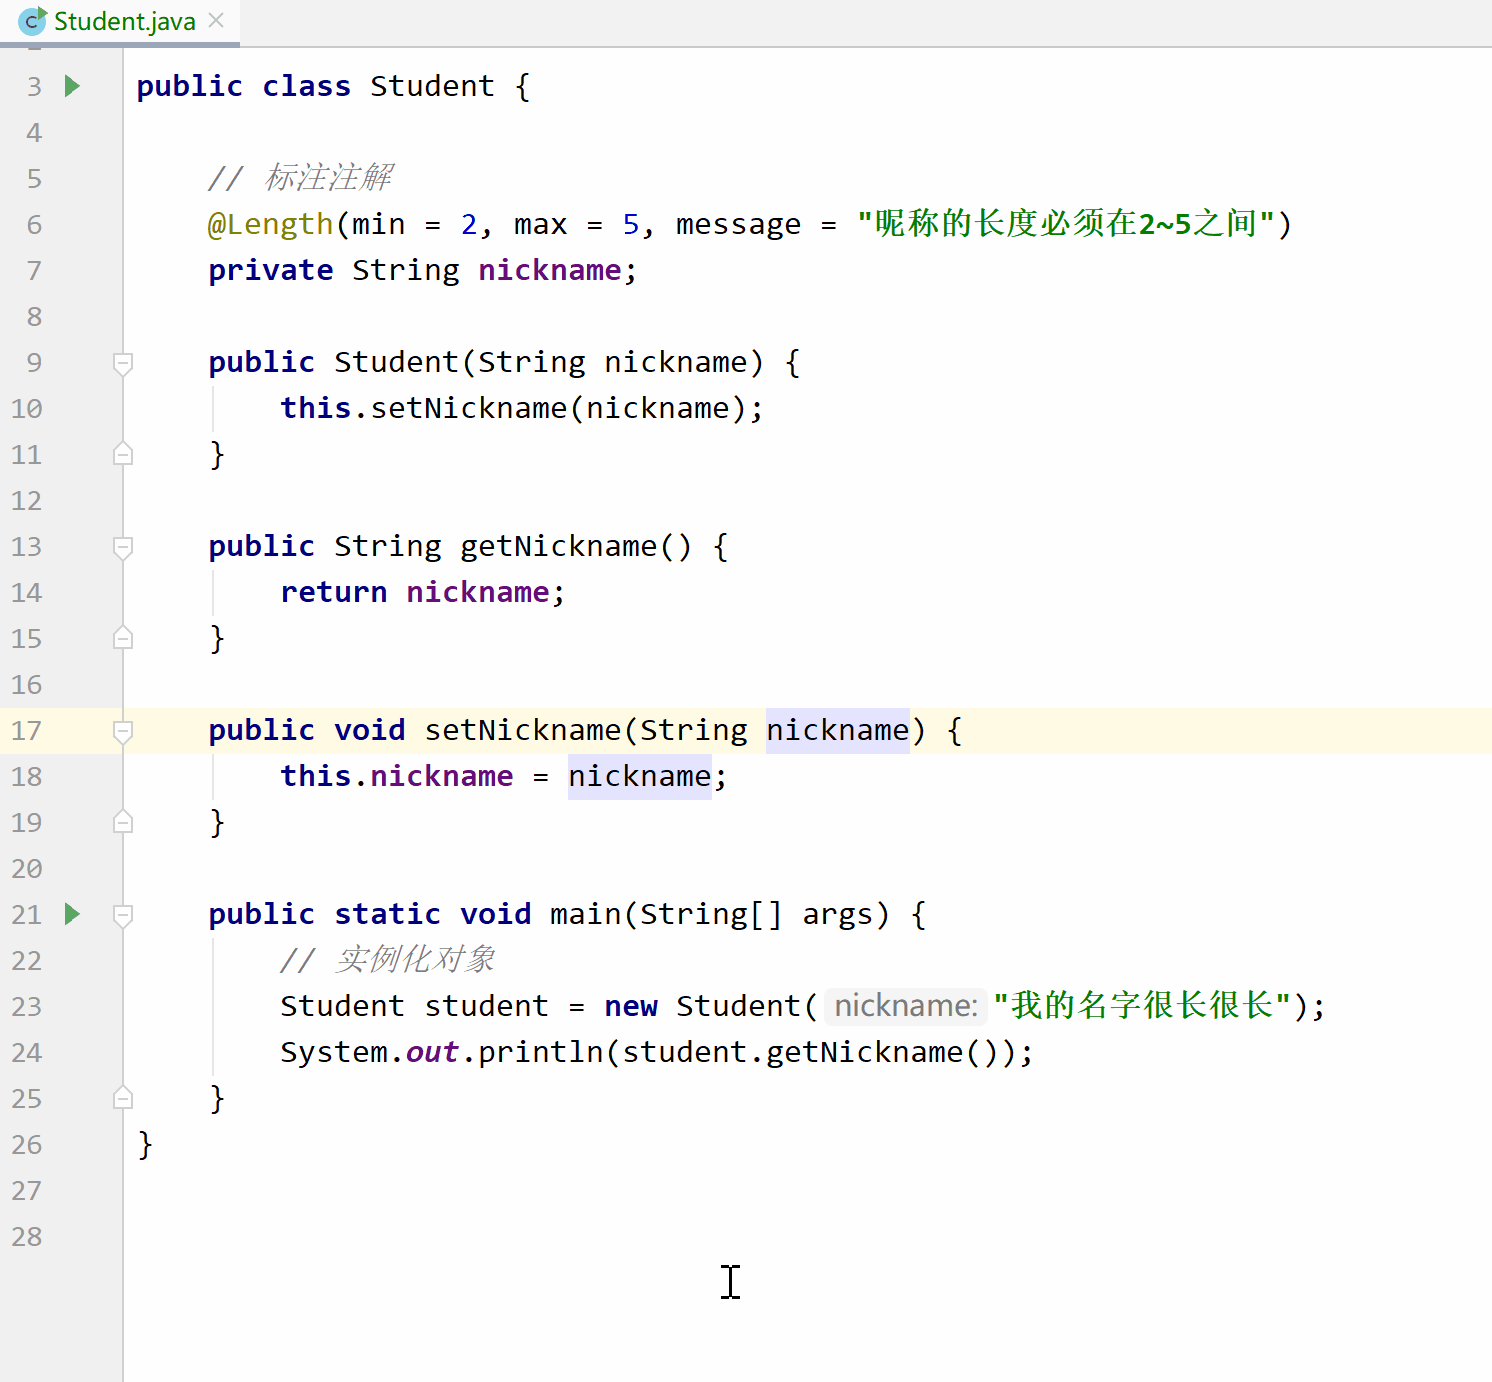The height and width of the screenshot is (1382, 1492).
Task: Click the comment 实例化对象
Action: 388,960
